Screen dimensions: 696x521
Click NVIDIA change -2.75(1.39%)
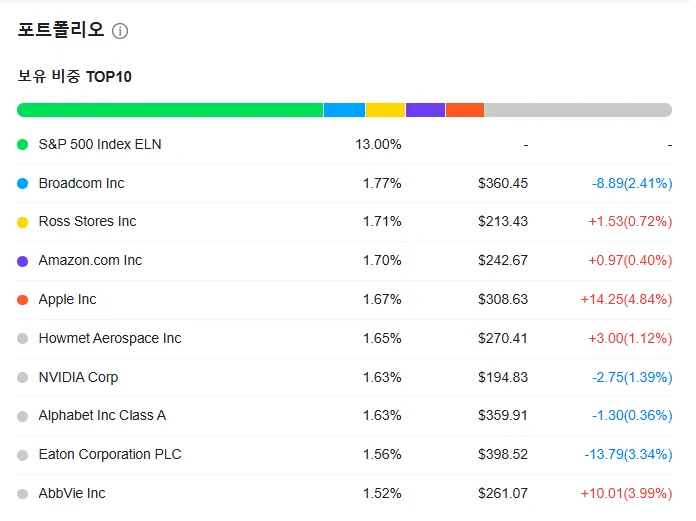(632, 377)
